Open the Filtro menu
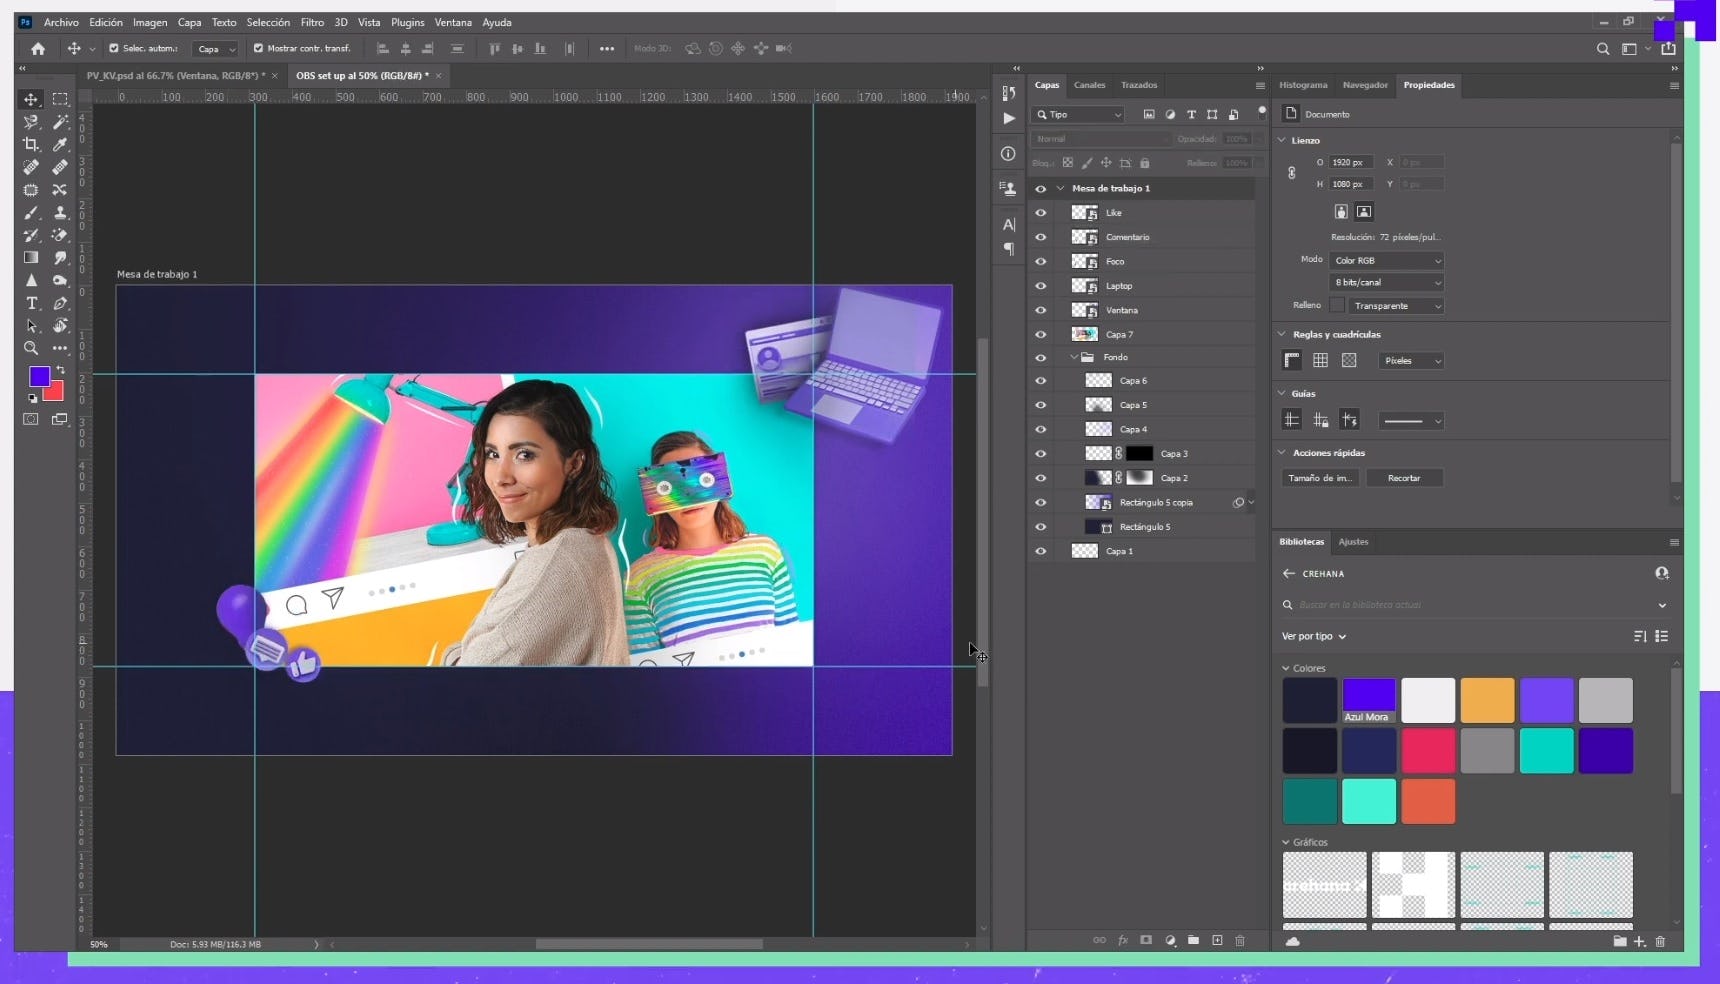Viewport: 1720px width, 984px height. [x=312, y=22]
